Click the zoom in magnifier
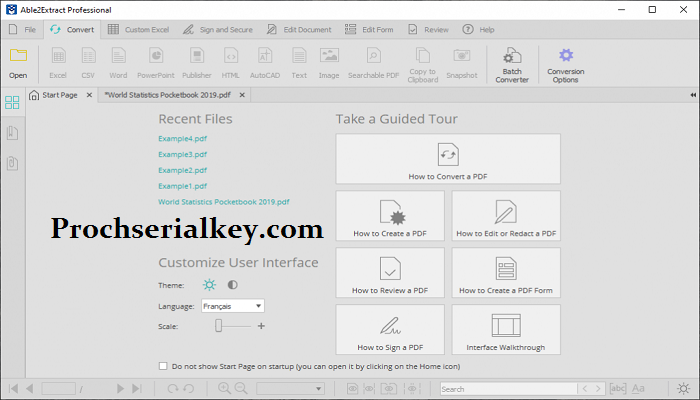Image resolution: width=700 pixels, height=400 pixels. pos(224,388)
